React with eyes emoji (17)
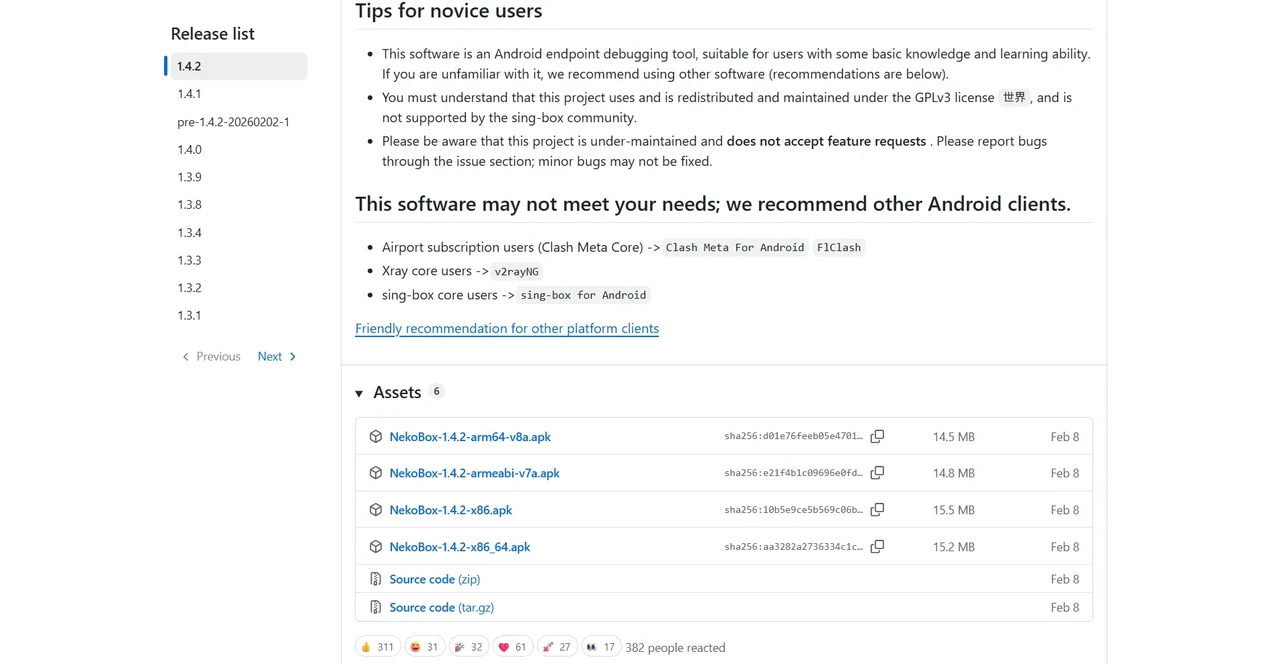This screenshot has height=664, width=1280. [x=601, y=647]
